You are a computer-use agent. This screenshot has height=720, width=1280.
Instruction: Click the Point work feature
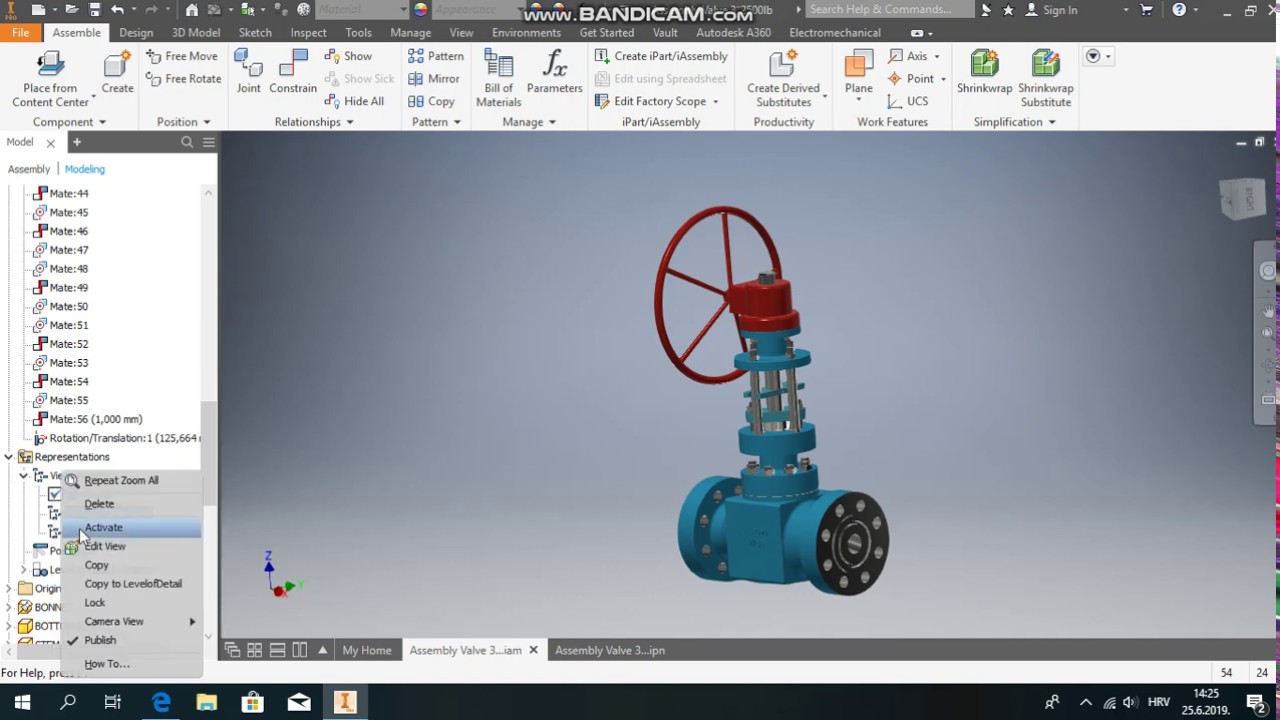[x=910, y=79]
